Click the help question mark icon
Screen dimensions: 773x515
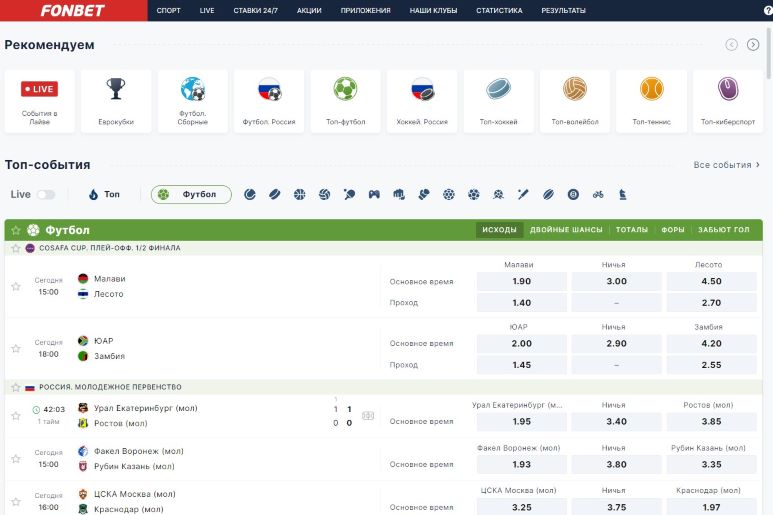(768, 10)
